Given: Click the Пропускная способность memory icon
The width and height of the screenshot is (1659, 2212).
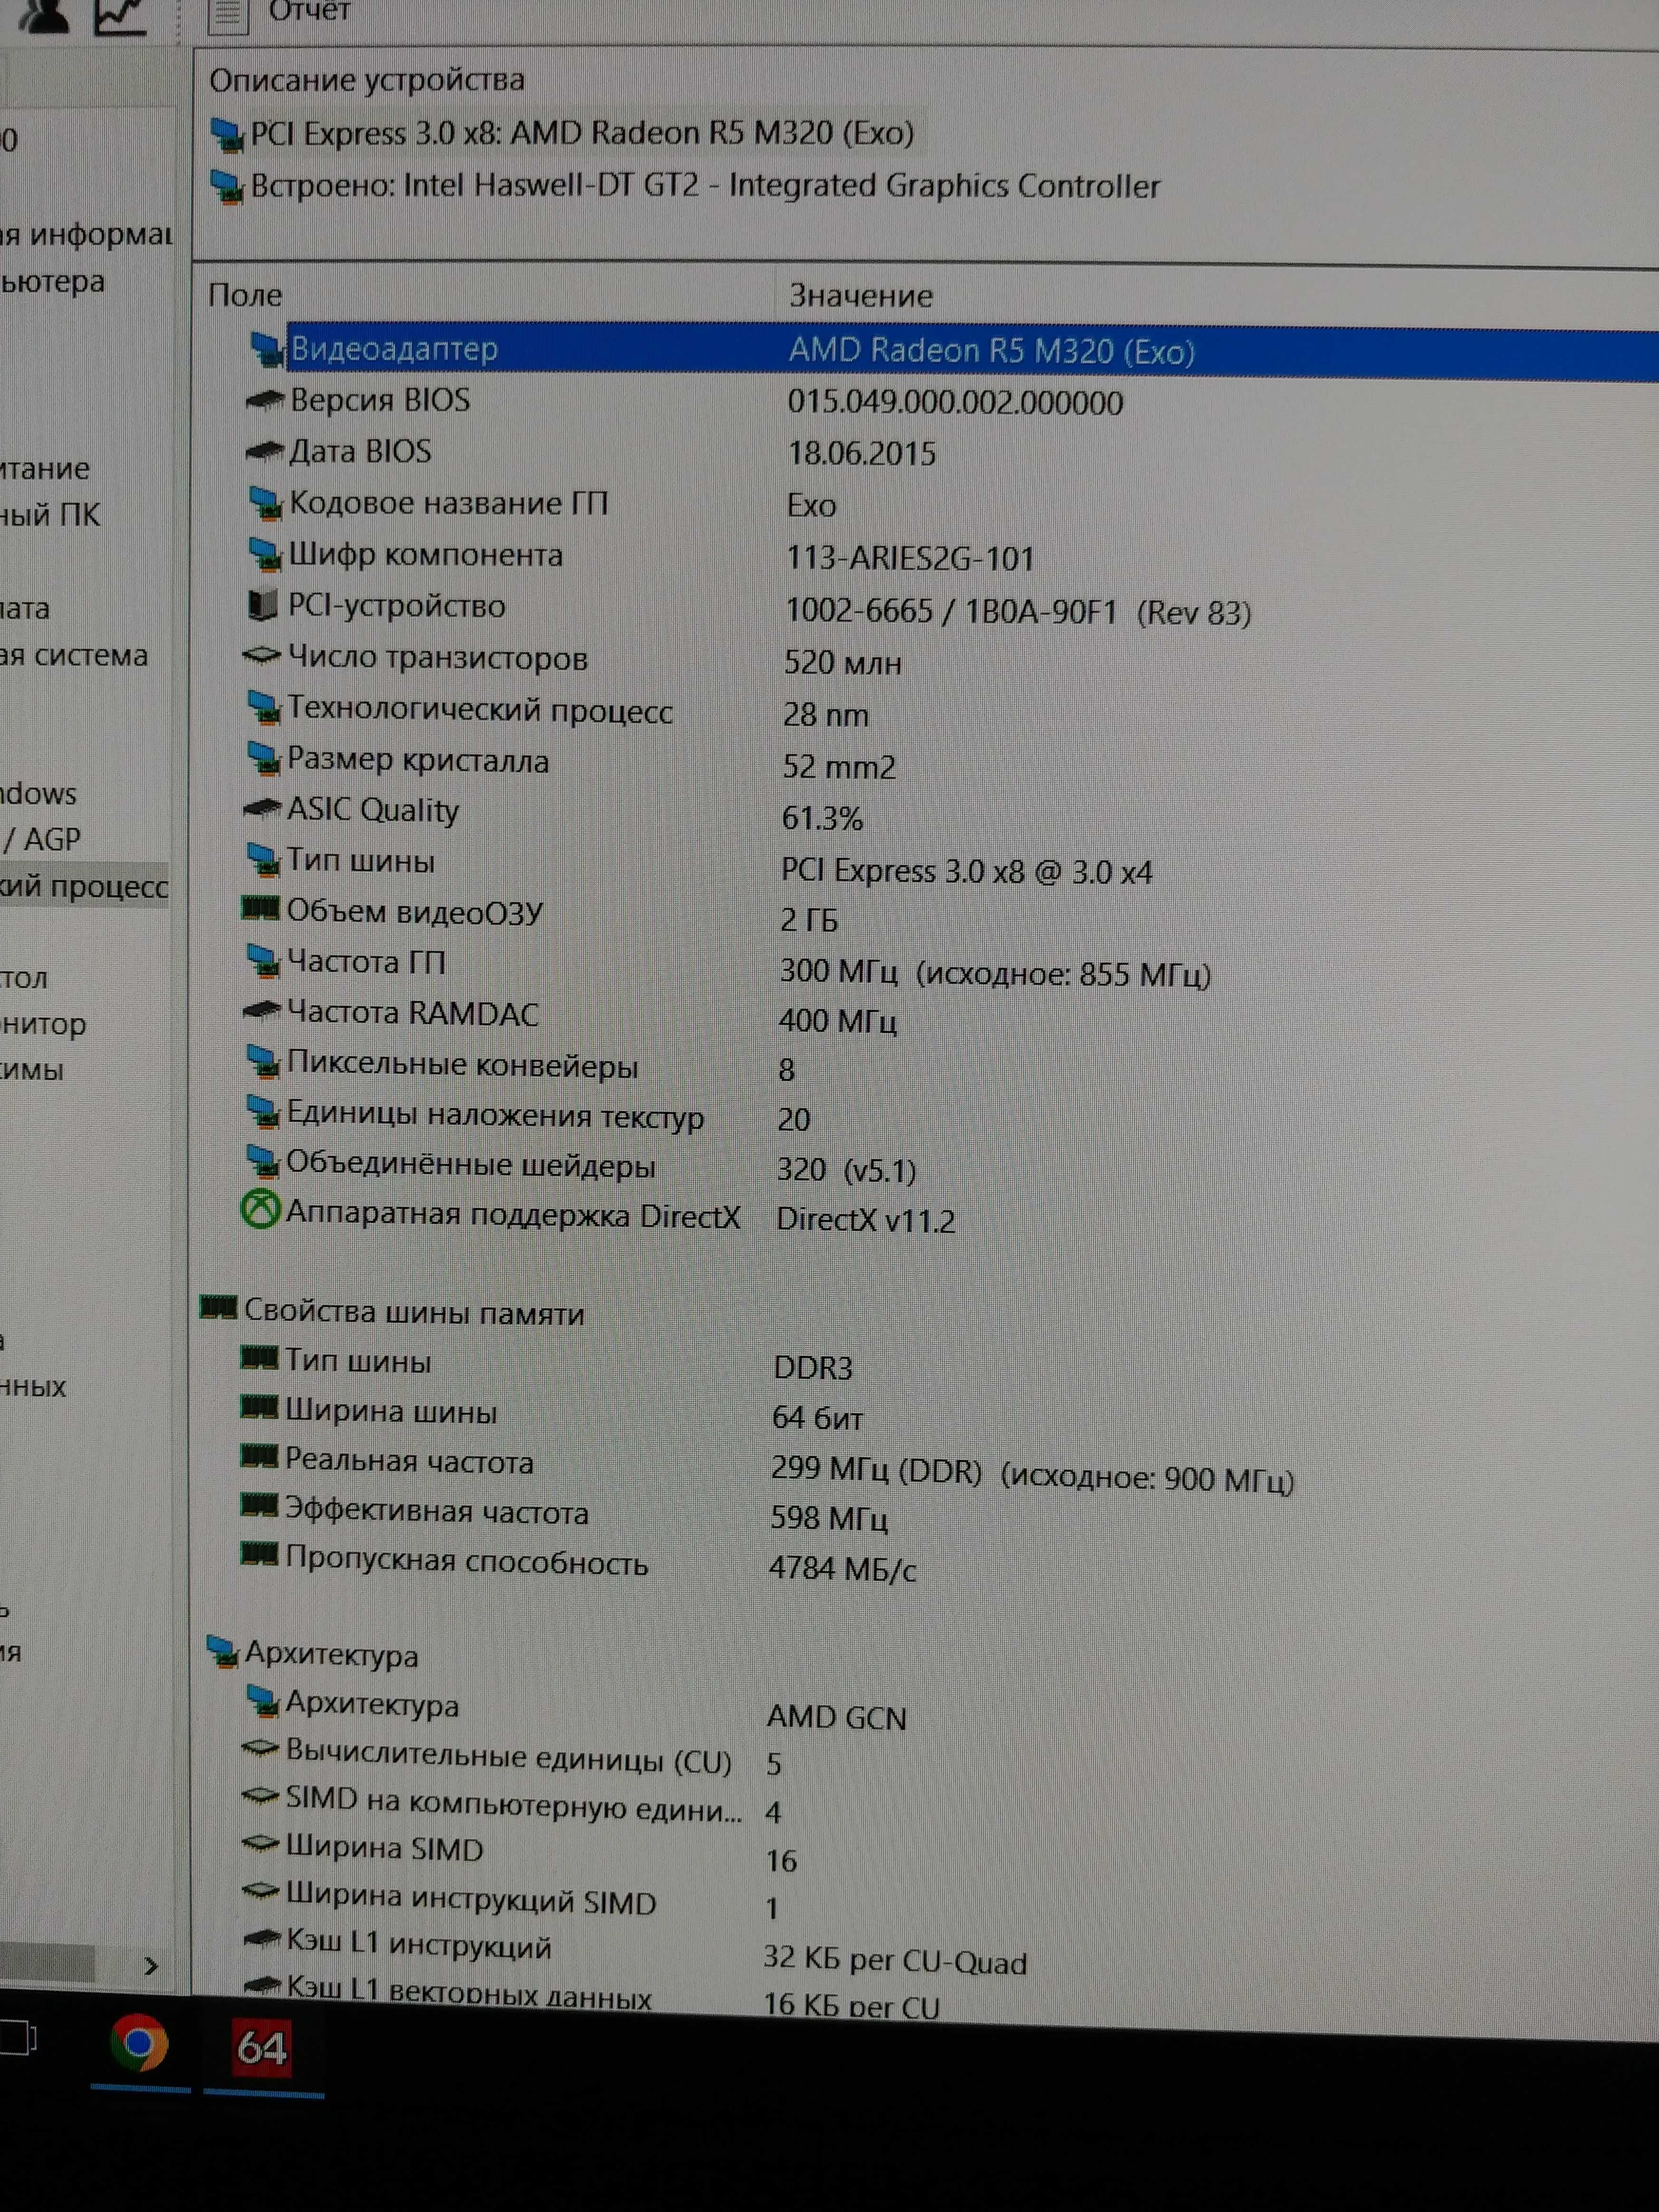Looking at the screenshot, I should pyautogui.click(x=259, y=1555).
